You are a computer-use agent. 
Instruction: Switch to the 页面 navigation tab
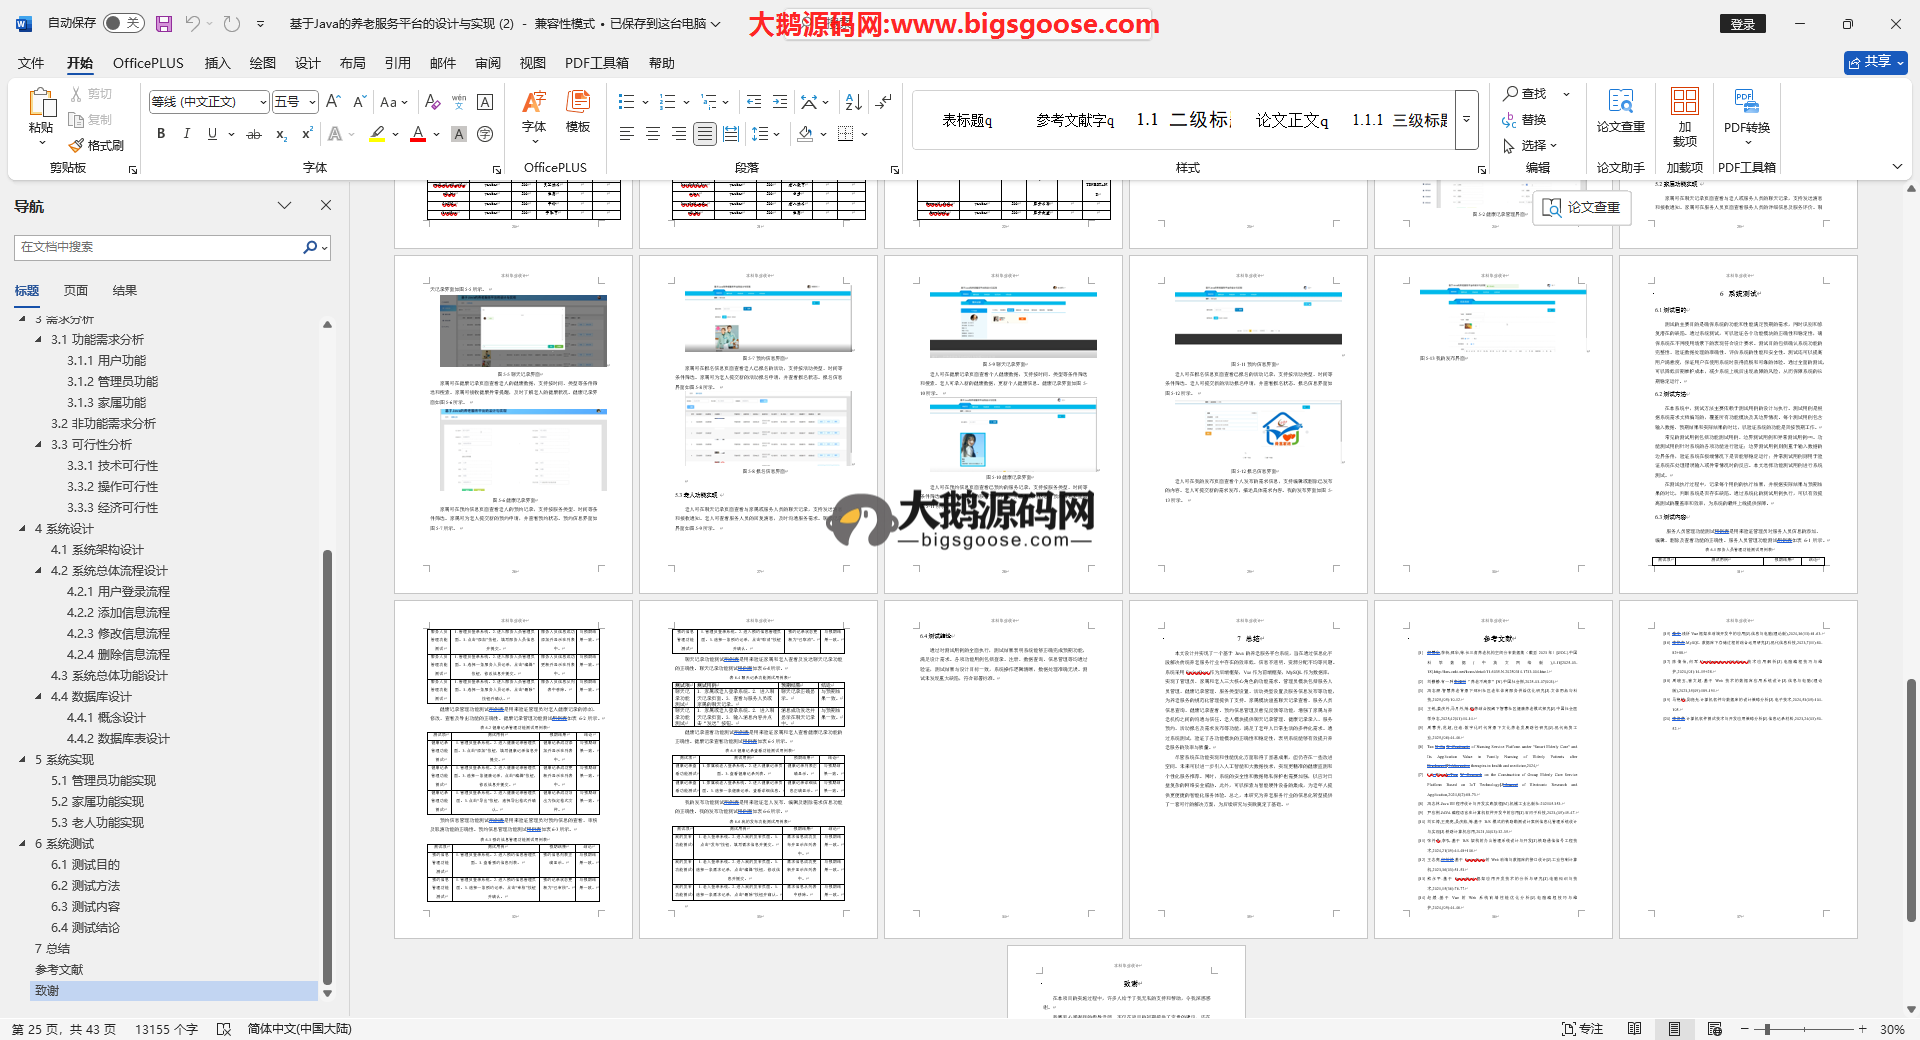[x=76, y=291]
